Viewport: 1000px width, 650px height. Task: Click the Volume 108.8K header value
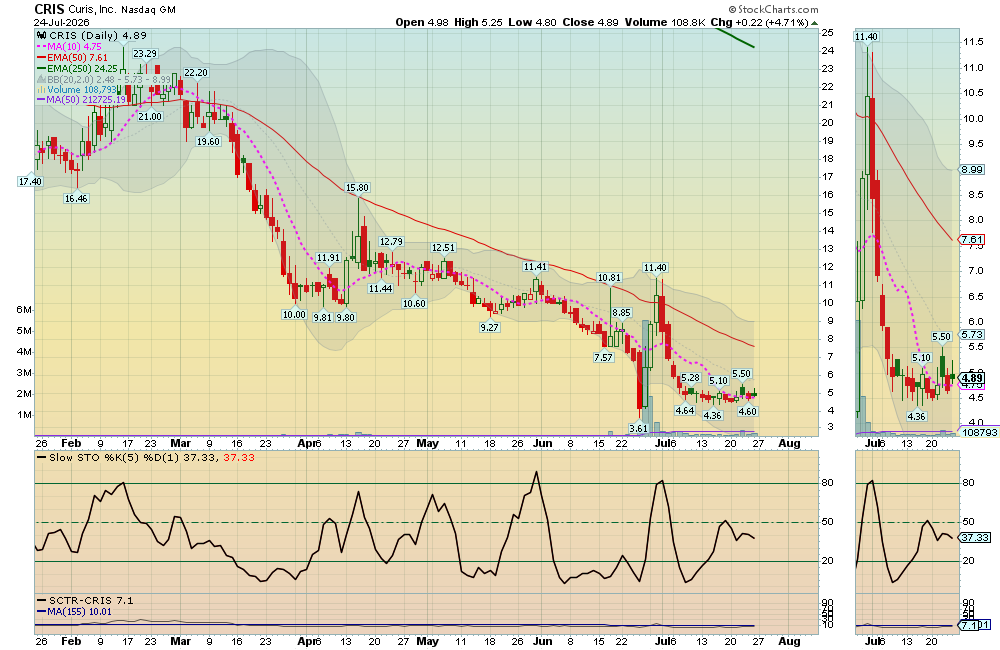665,22
